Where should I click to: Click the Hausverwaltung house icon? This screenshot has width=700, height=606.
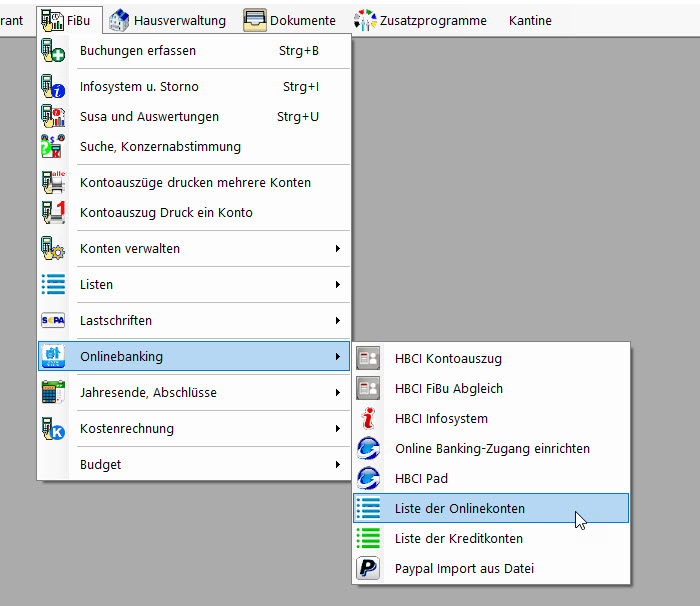[119, 20]
